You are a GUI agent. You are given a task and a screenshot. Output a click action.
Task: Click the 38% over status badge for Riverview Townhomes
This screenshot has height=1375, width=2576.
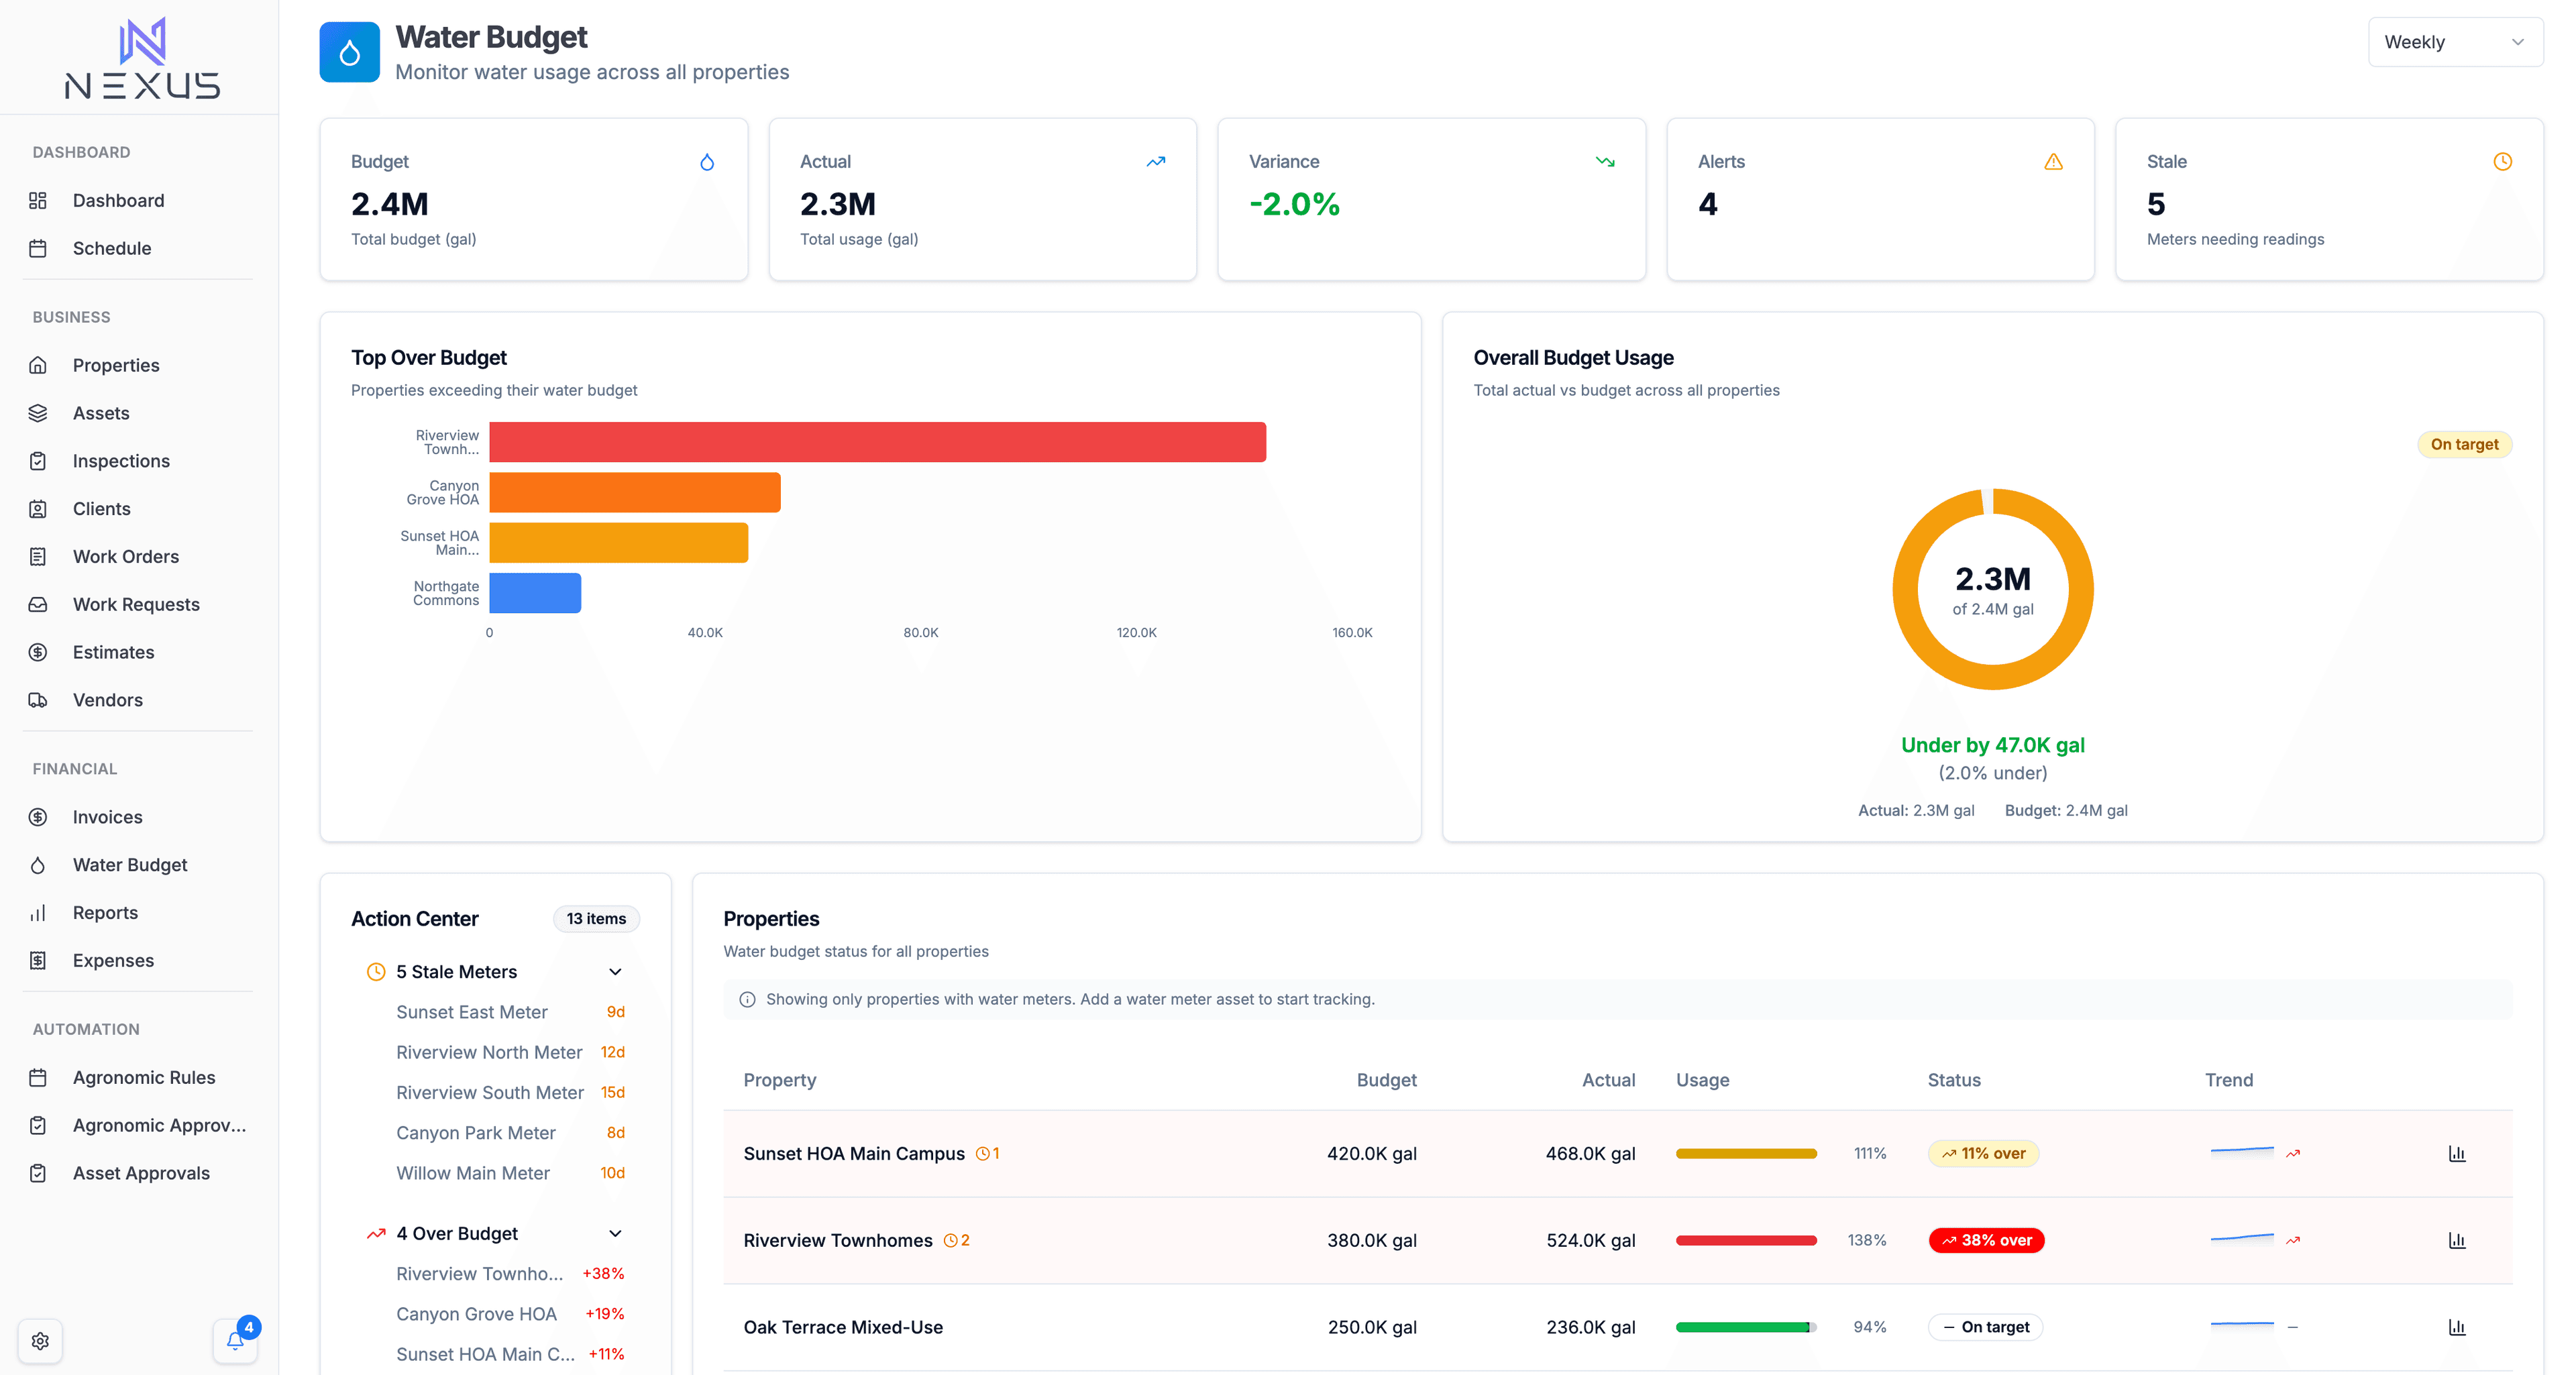[x=1985, y=1240]
